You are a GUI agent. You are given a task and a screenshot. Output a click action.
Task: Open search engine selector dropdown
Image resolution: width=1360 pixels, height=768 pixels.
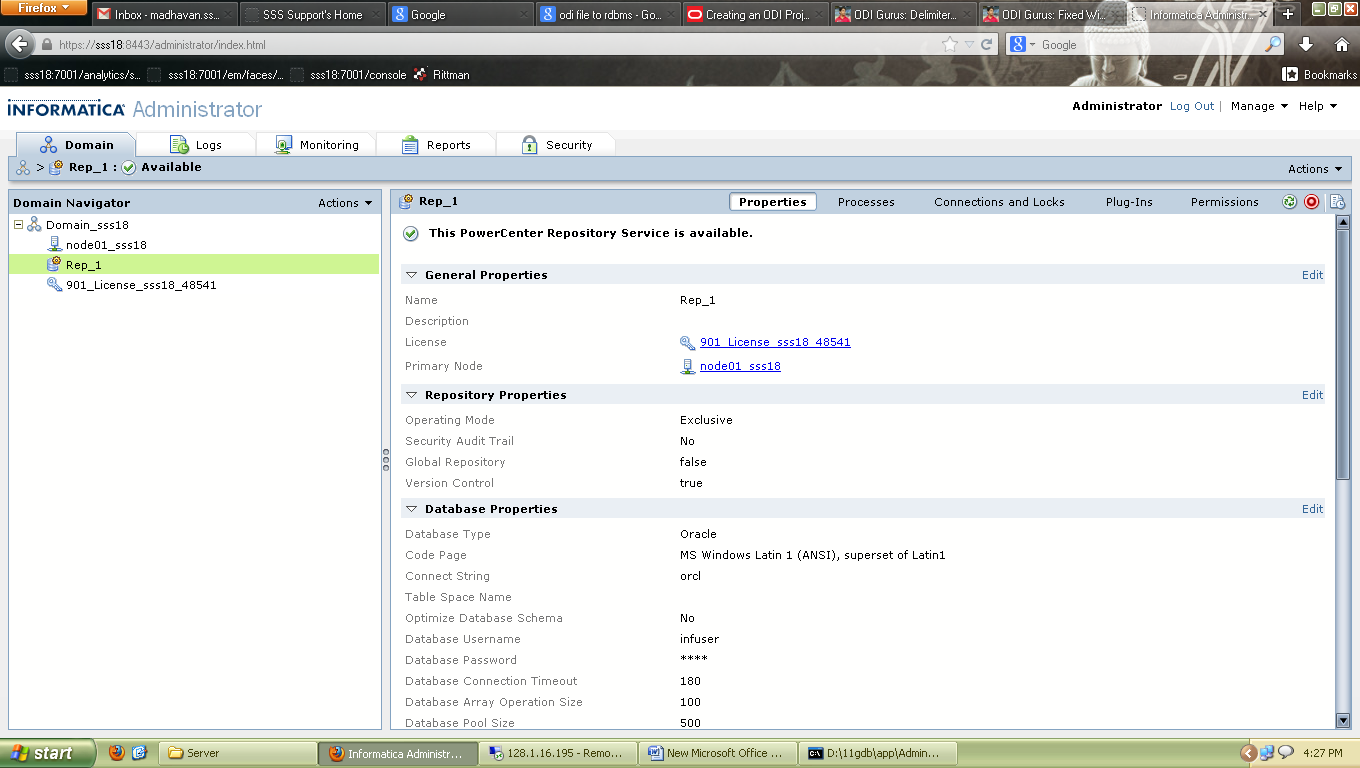[x=1022, y=44]
